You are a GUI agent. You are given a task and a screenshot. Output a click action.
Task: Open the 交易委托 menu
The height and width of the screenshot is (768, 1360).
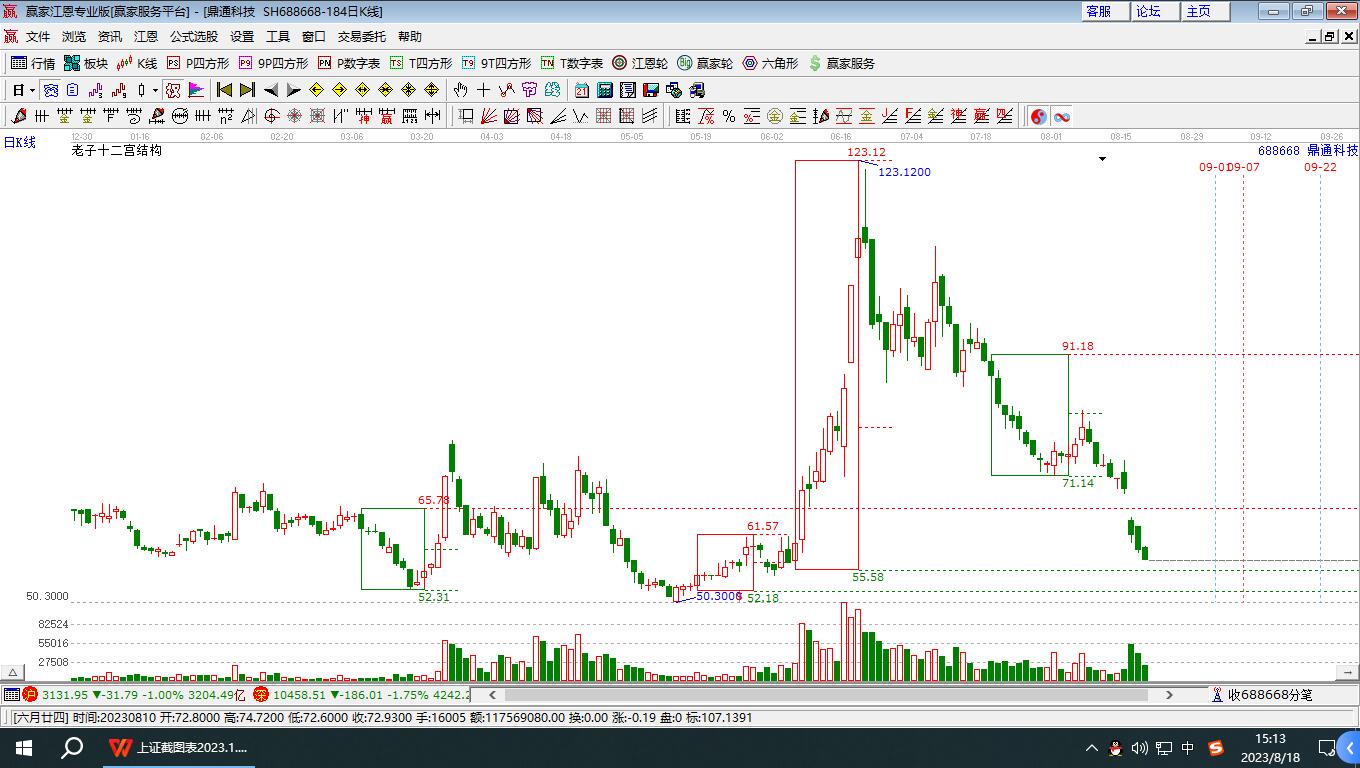(362, 36)
